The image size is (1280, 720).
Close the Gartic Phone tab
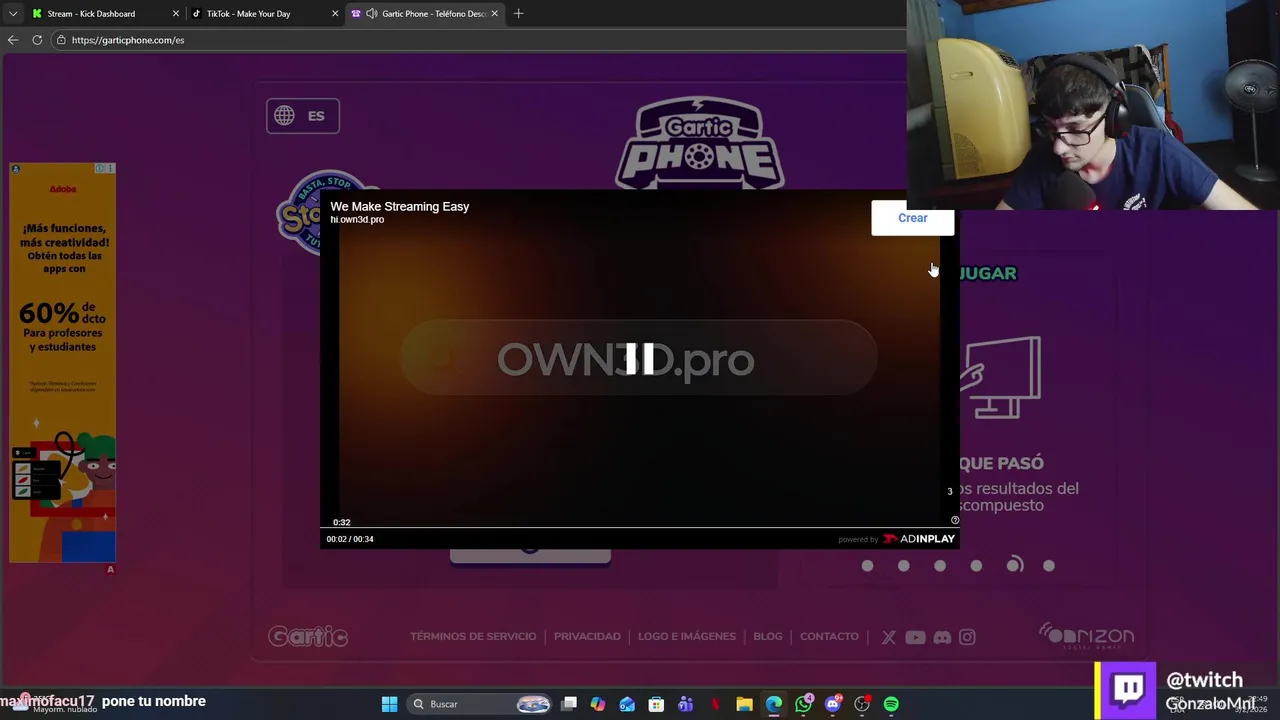click(494, 14)
